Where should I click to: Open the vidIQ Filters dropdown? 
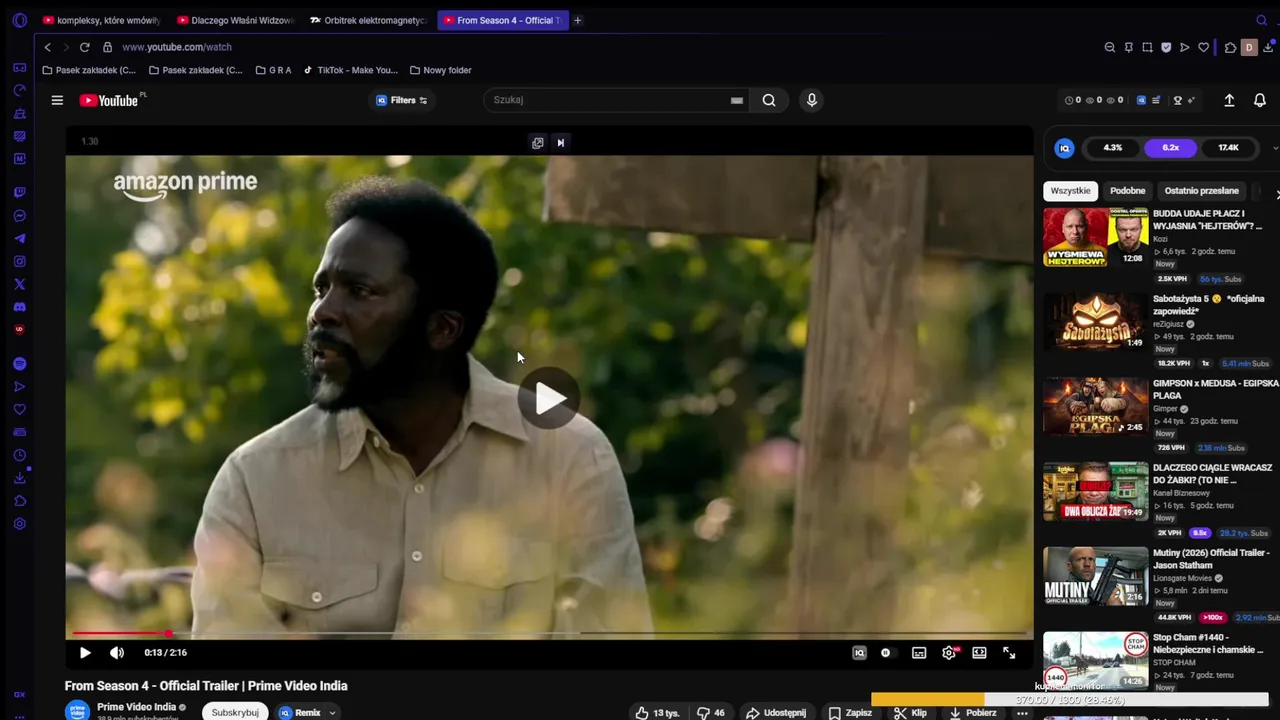[401, 100]
